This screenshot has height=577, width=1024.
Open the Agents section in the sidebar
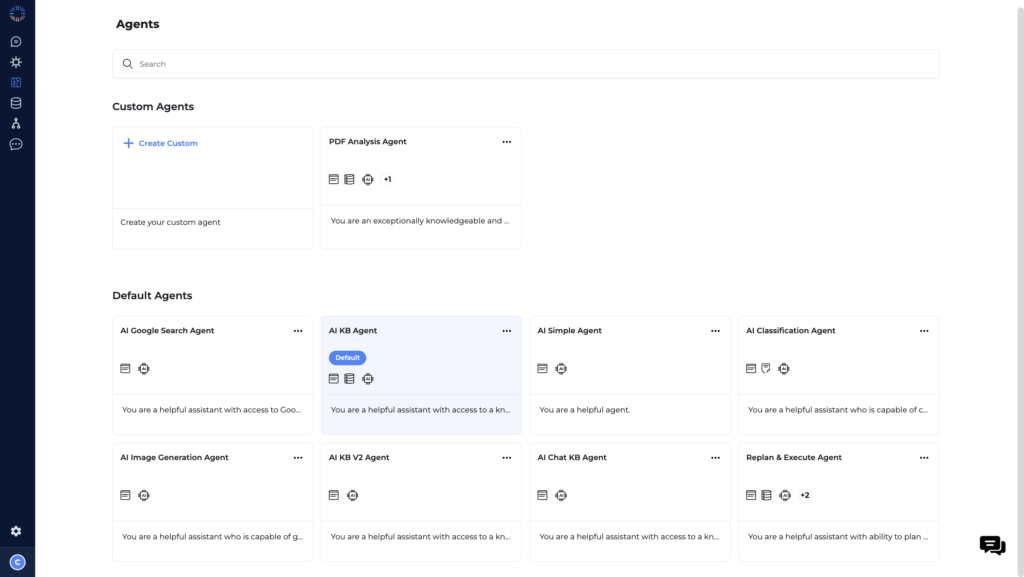pyautogui.click(x=15, y=82)
